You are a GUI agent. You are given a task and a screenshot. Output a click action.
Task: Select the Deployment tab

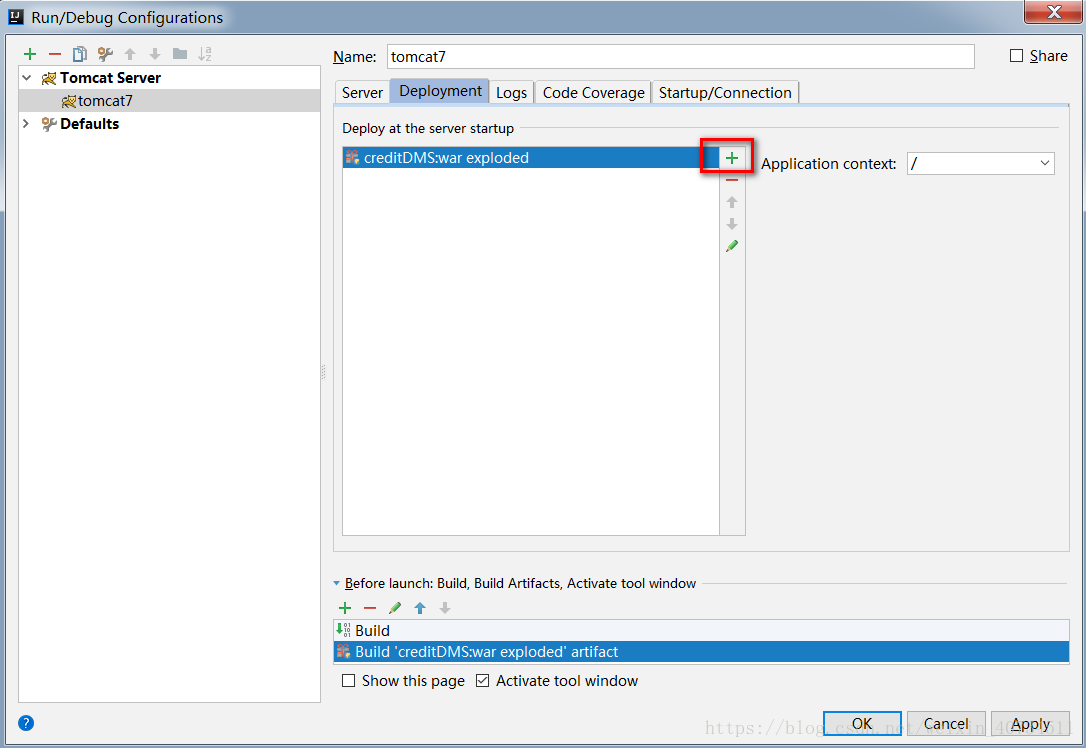click(x=440, y=91)
